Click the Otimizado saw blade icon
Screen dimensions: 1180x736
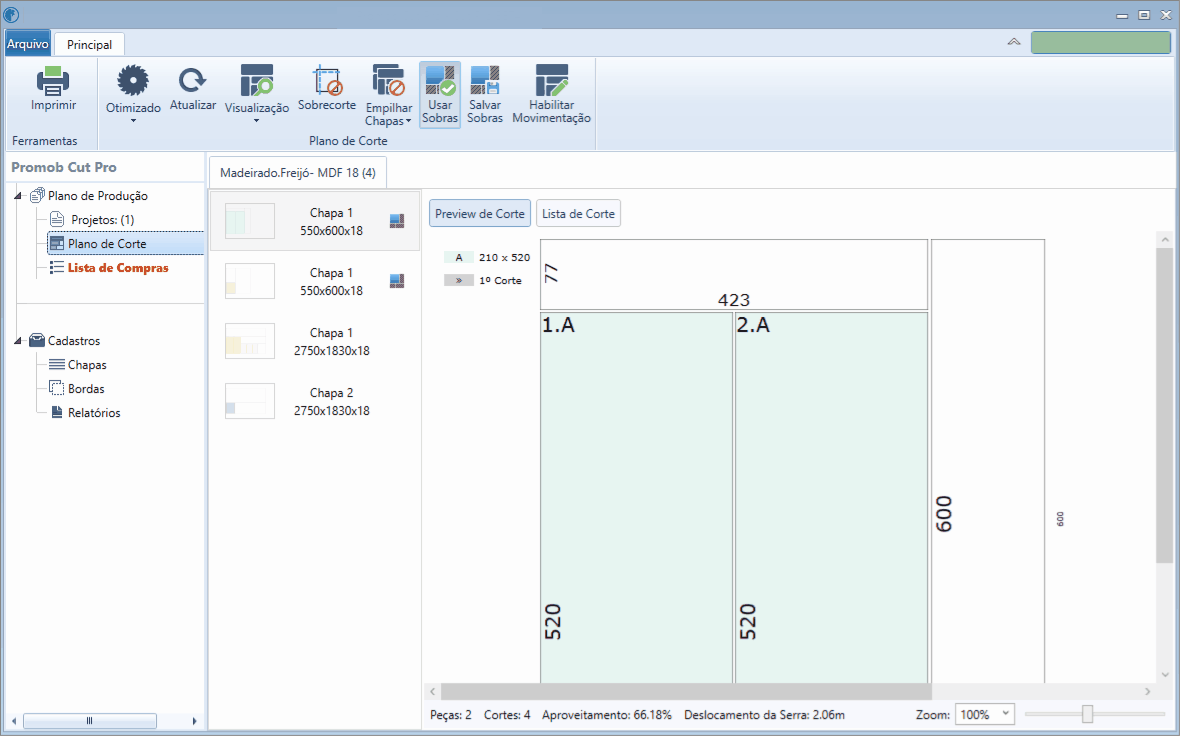tap(132, 81)
